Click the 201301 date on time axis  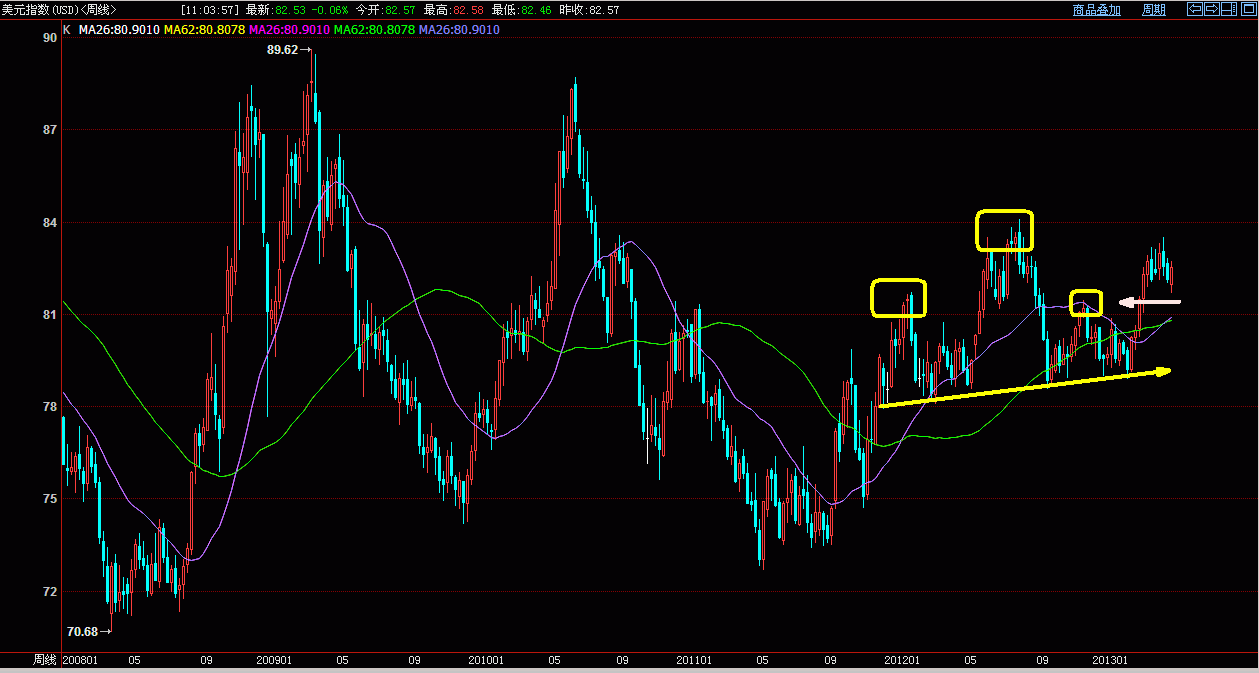1110,660
